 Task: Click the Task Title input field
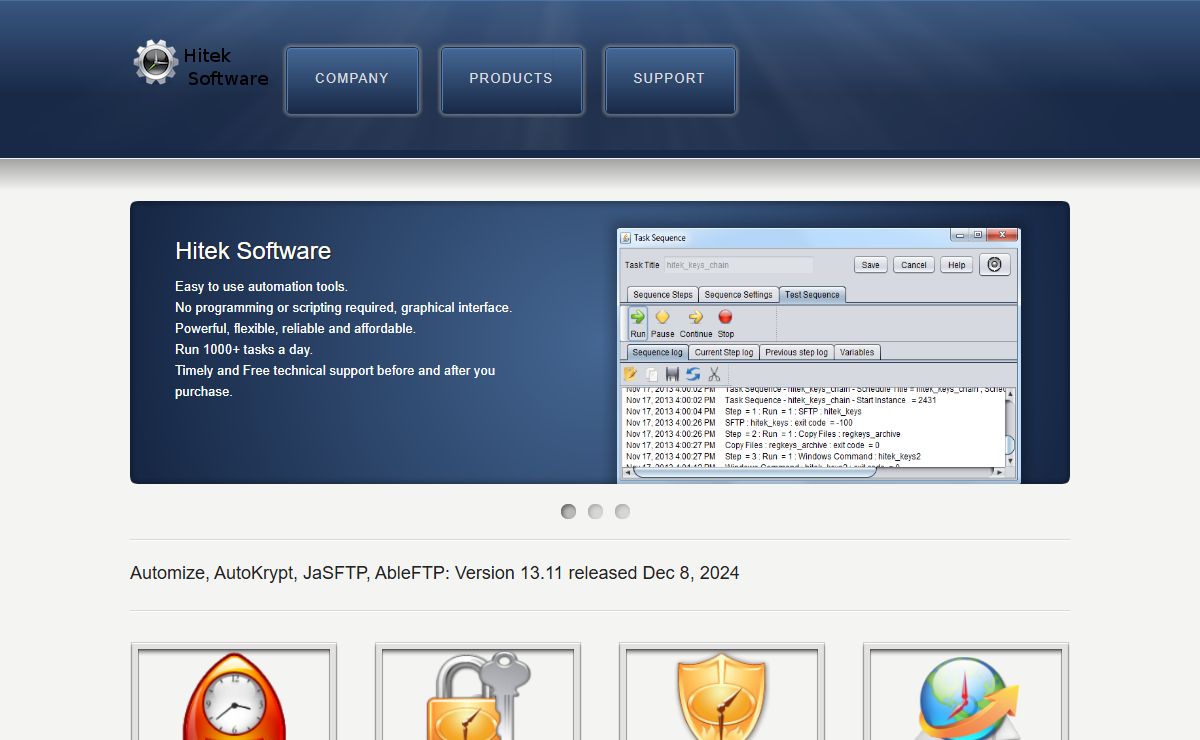click(x=738, y=265)
